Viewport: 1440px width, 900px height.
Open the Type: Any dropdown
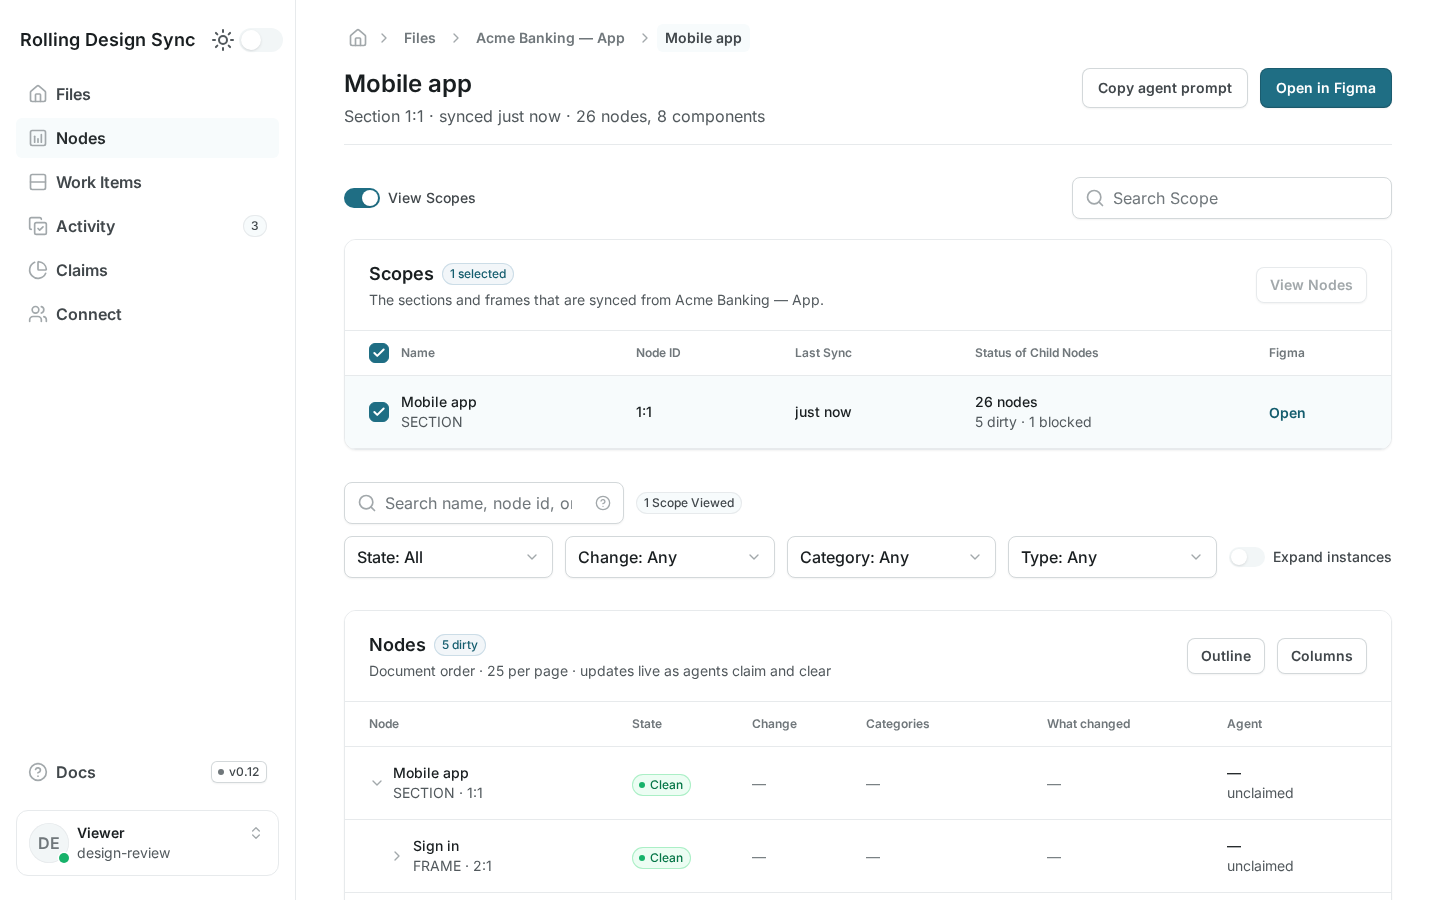tap(1112, 557)
